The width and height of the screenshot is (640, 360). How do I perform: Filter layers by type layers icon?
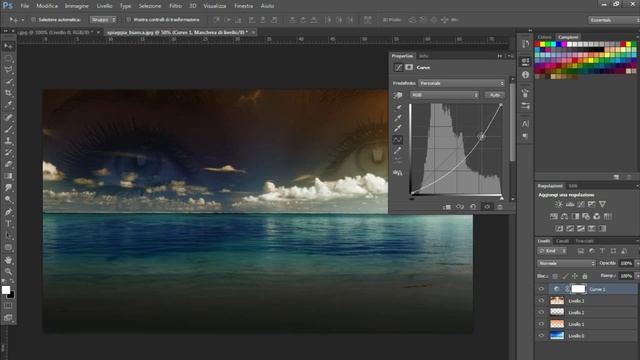602,251
